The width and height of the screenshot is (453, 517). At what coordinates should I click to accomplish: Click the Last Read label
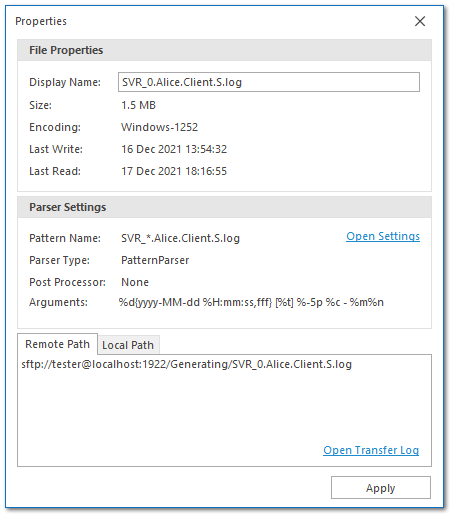[55, 171]
